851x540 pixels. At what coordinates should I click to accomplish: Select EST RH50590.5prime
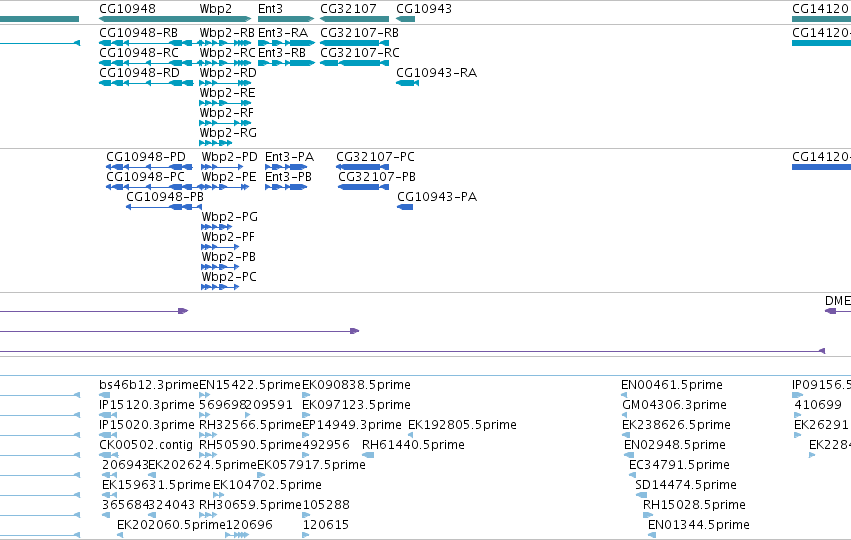click(208, 455)
